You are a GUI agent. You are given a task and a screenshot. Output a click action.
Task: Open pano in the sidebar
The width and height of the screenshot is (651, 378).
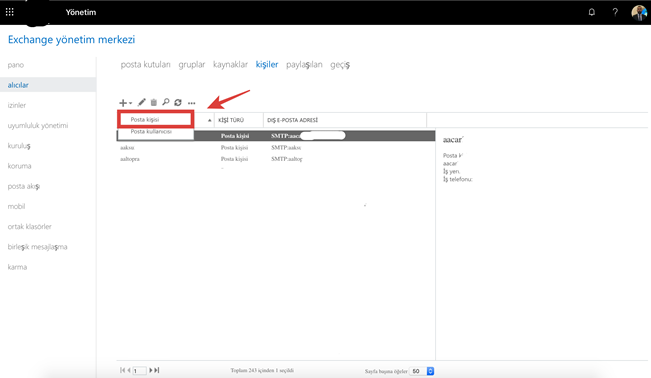tap(16, 65)
